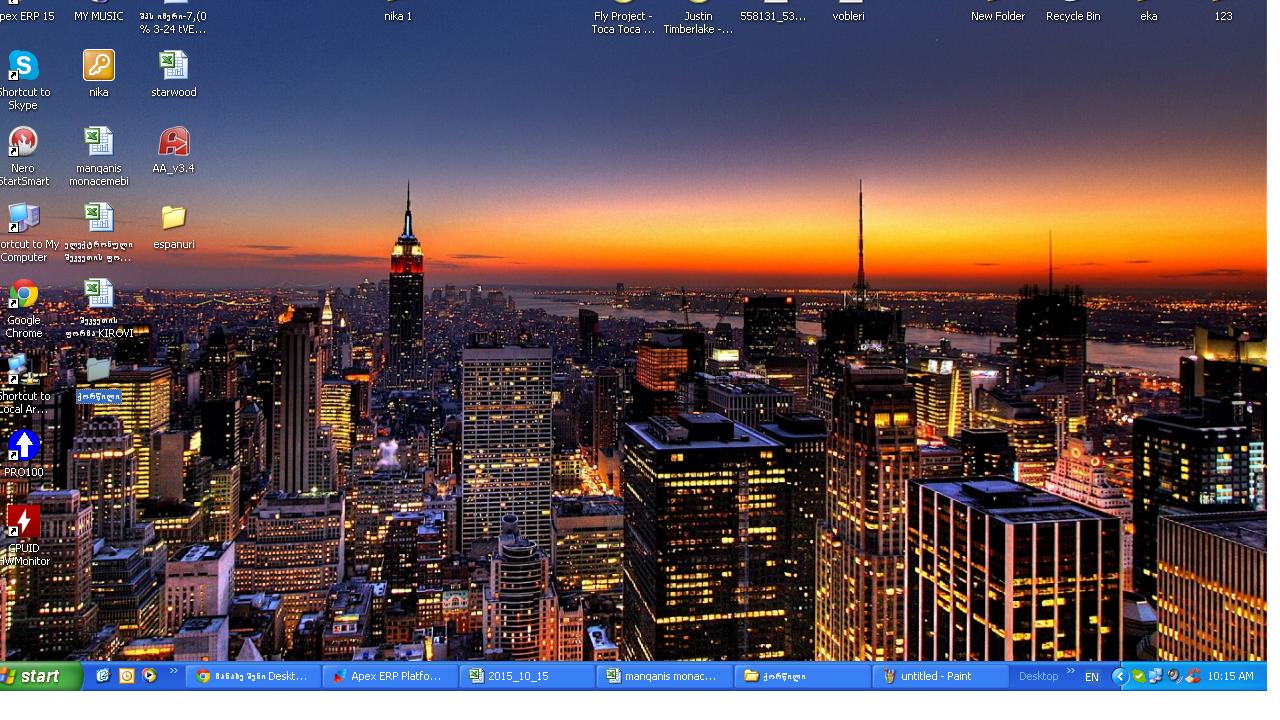Switch to untitled - Paint taskbar window
The image size is (1280, 720).
(940, 676)
